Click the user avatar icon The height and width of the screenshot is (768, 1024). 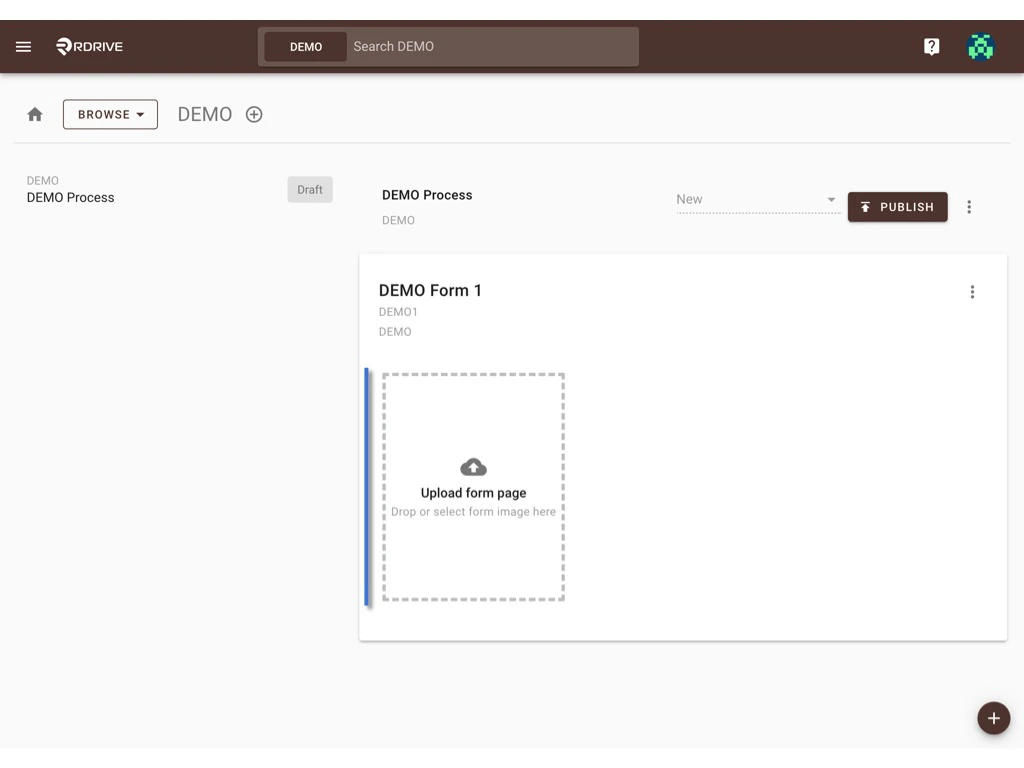pos(980,46)
